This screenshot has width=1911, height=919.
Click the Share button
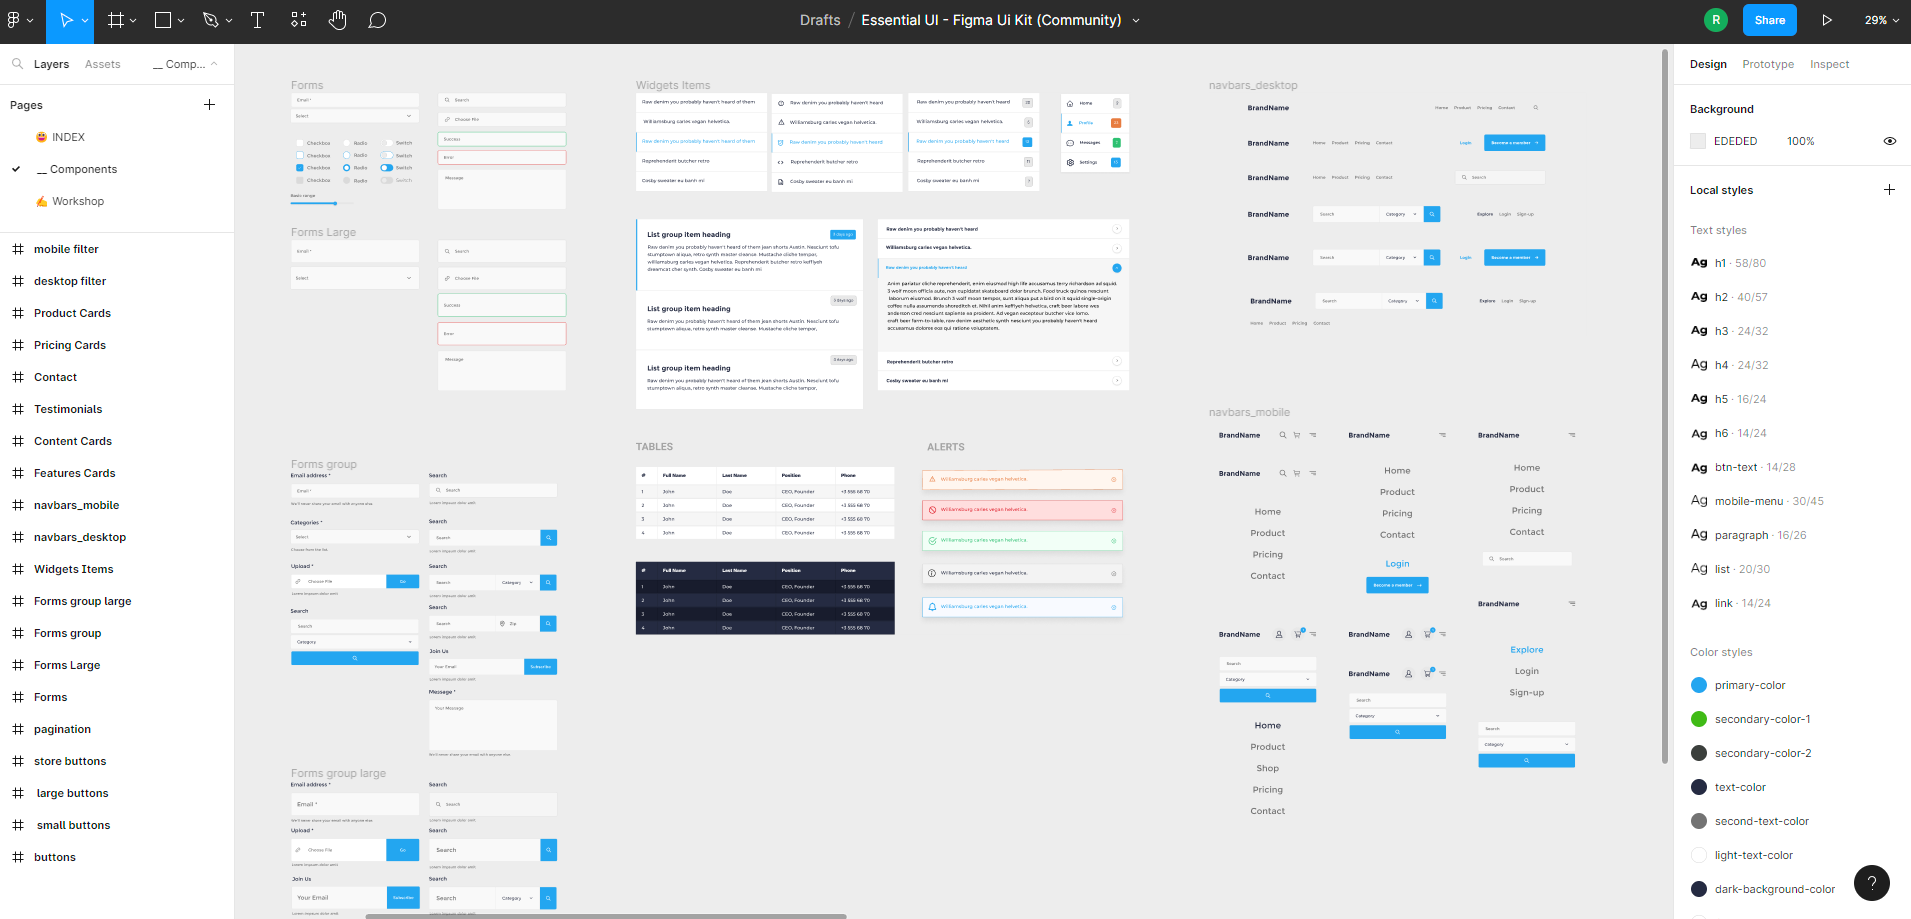(1769, 19)
